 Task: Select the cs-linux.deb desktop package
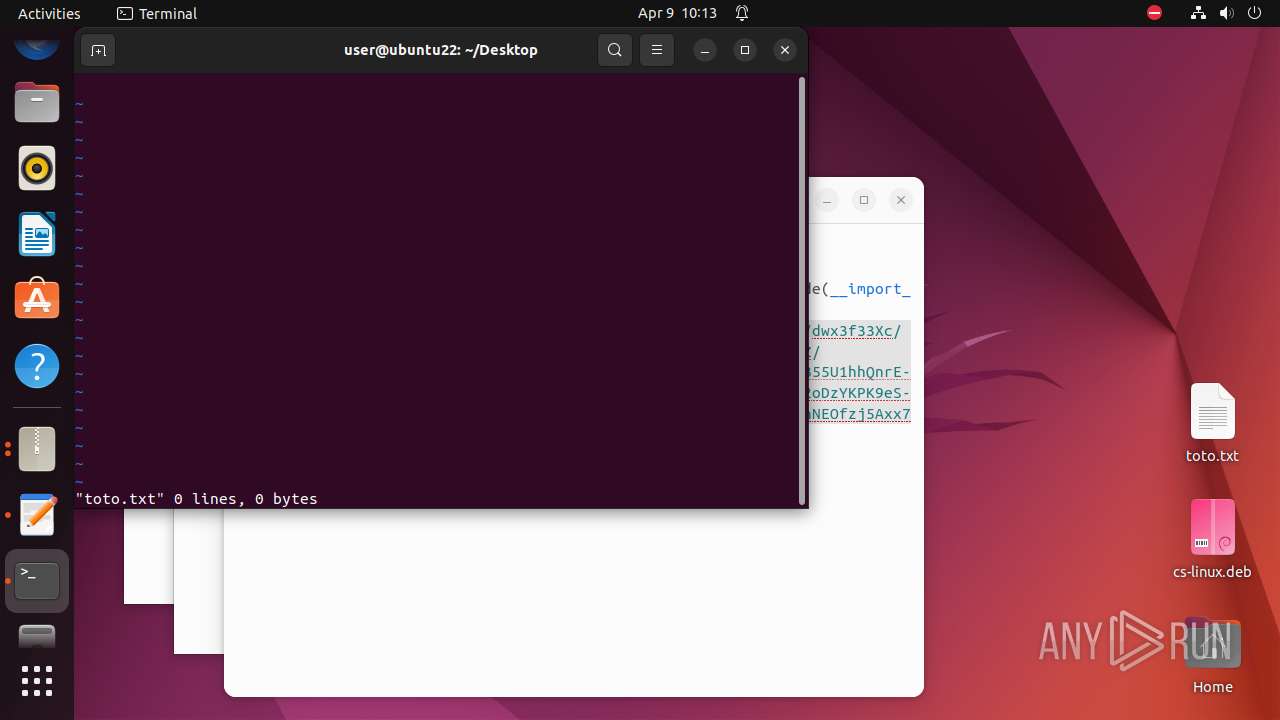(1212, 539)
